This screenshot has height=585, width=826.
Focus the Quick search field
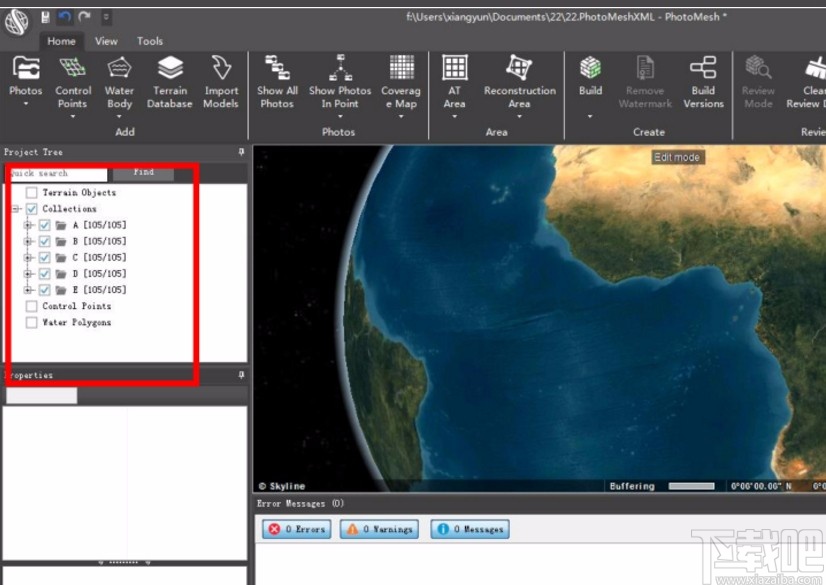point(56,173)
